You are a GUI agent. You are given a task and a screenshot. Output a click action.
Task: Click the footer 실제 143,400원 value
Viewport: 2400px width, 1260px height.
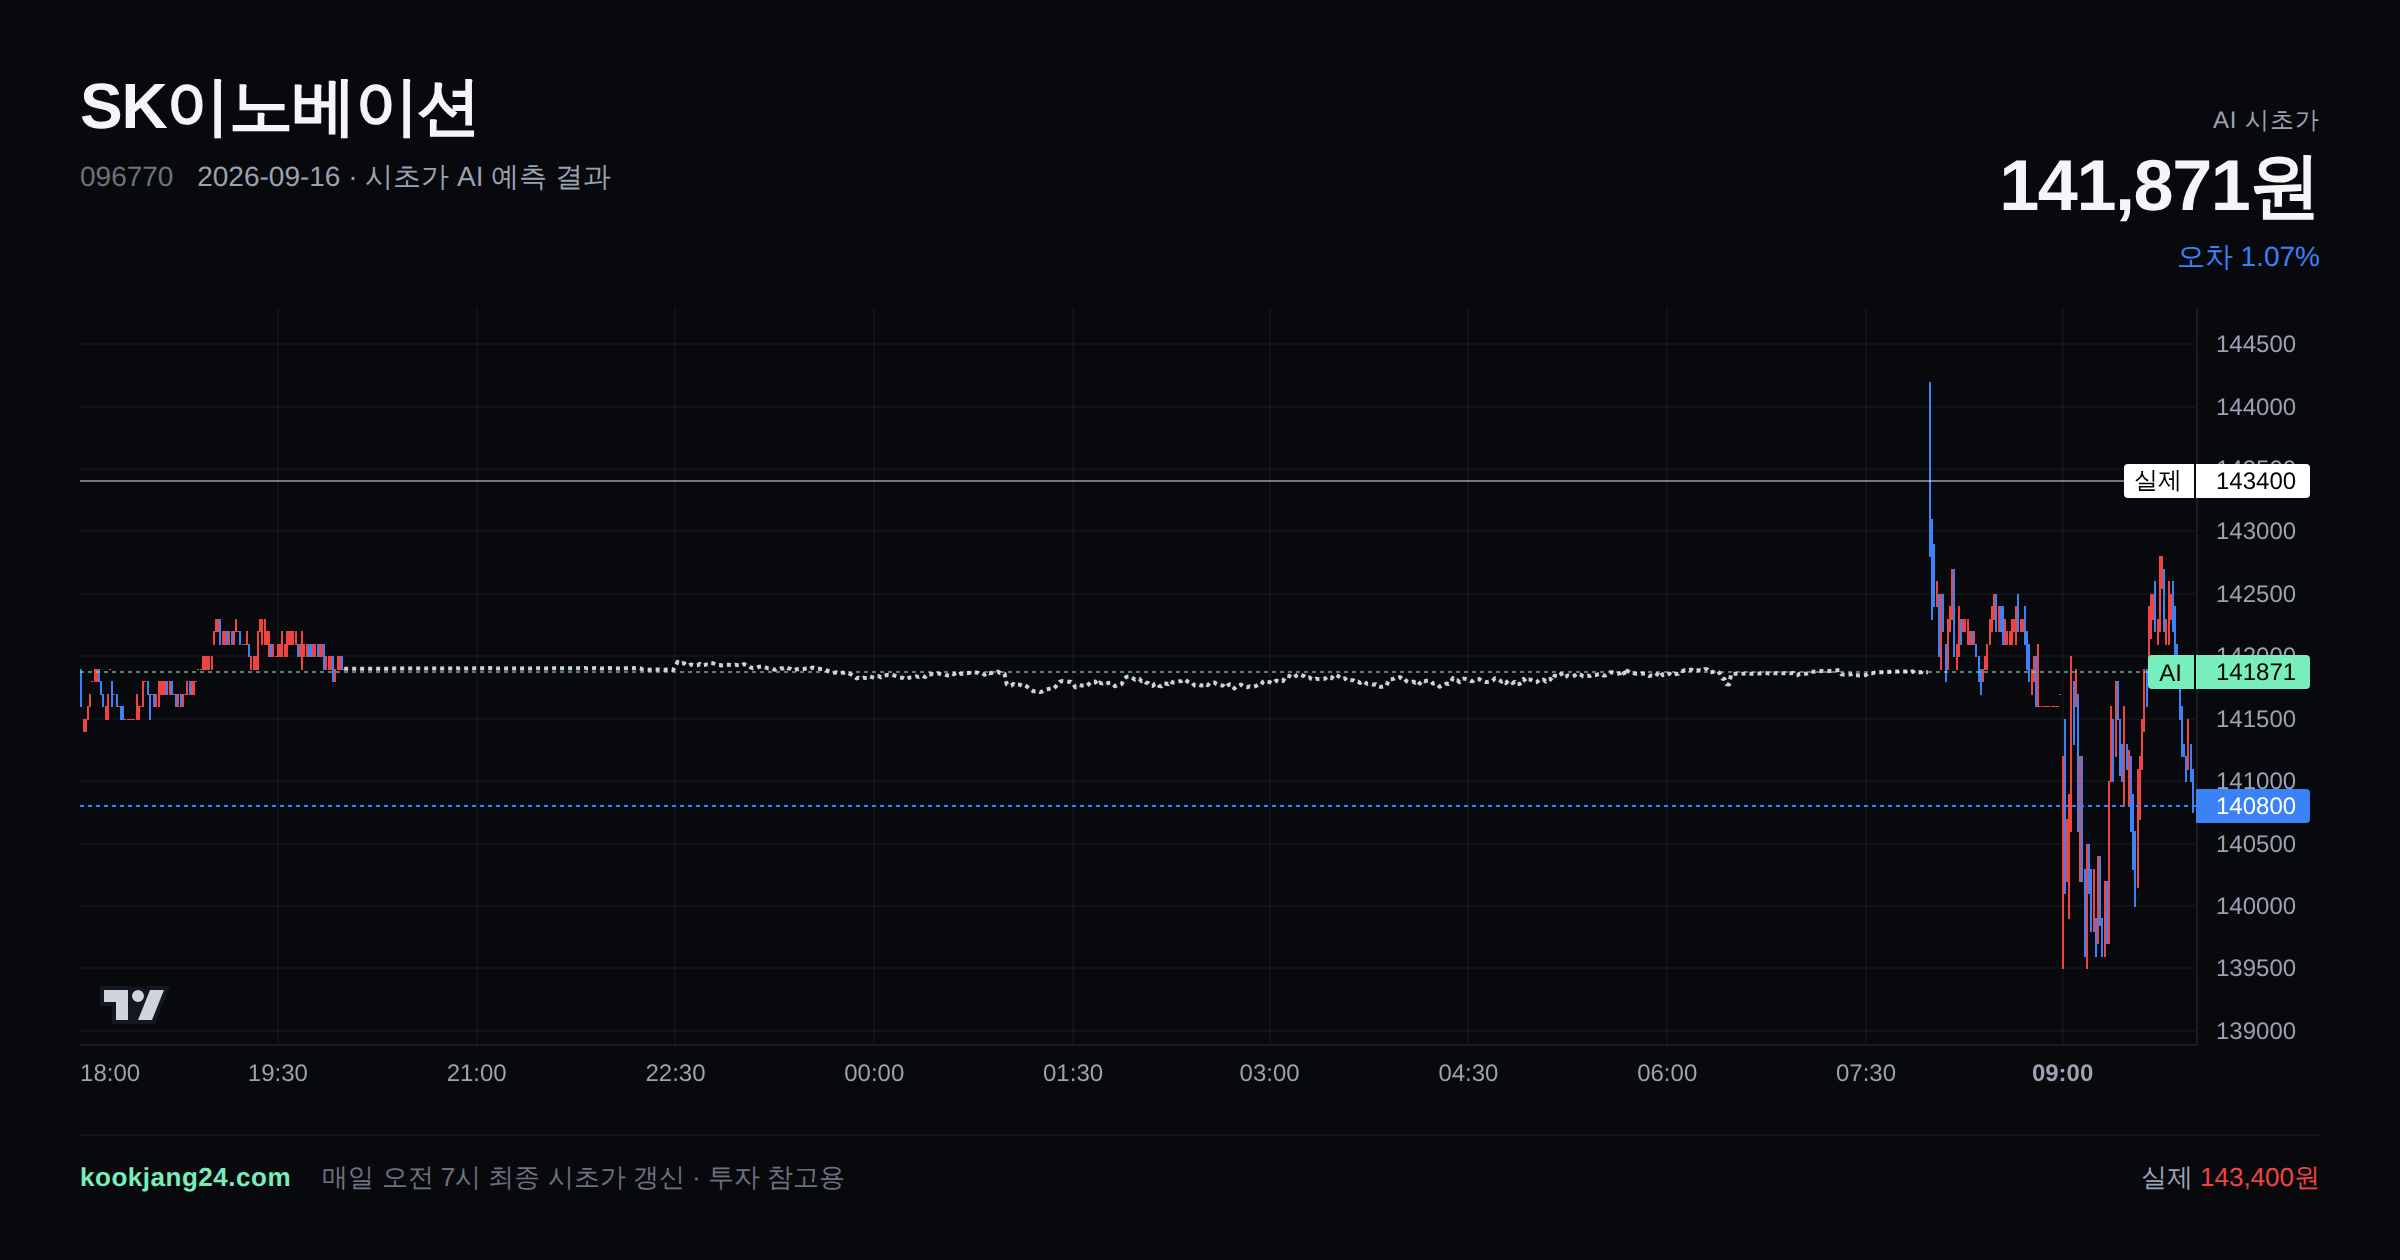click(2230, 1177)
